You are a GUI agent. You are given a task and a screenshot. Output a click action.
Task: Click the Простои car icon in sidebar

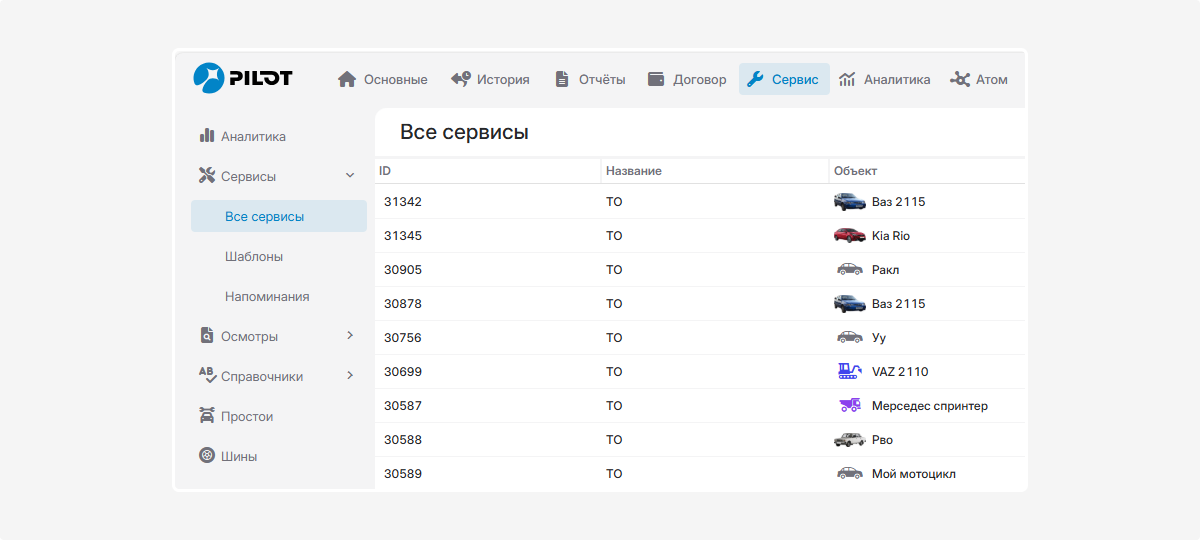point(207,416)
